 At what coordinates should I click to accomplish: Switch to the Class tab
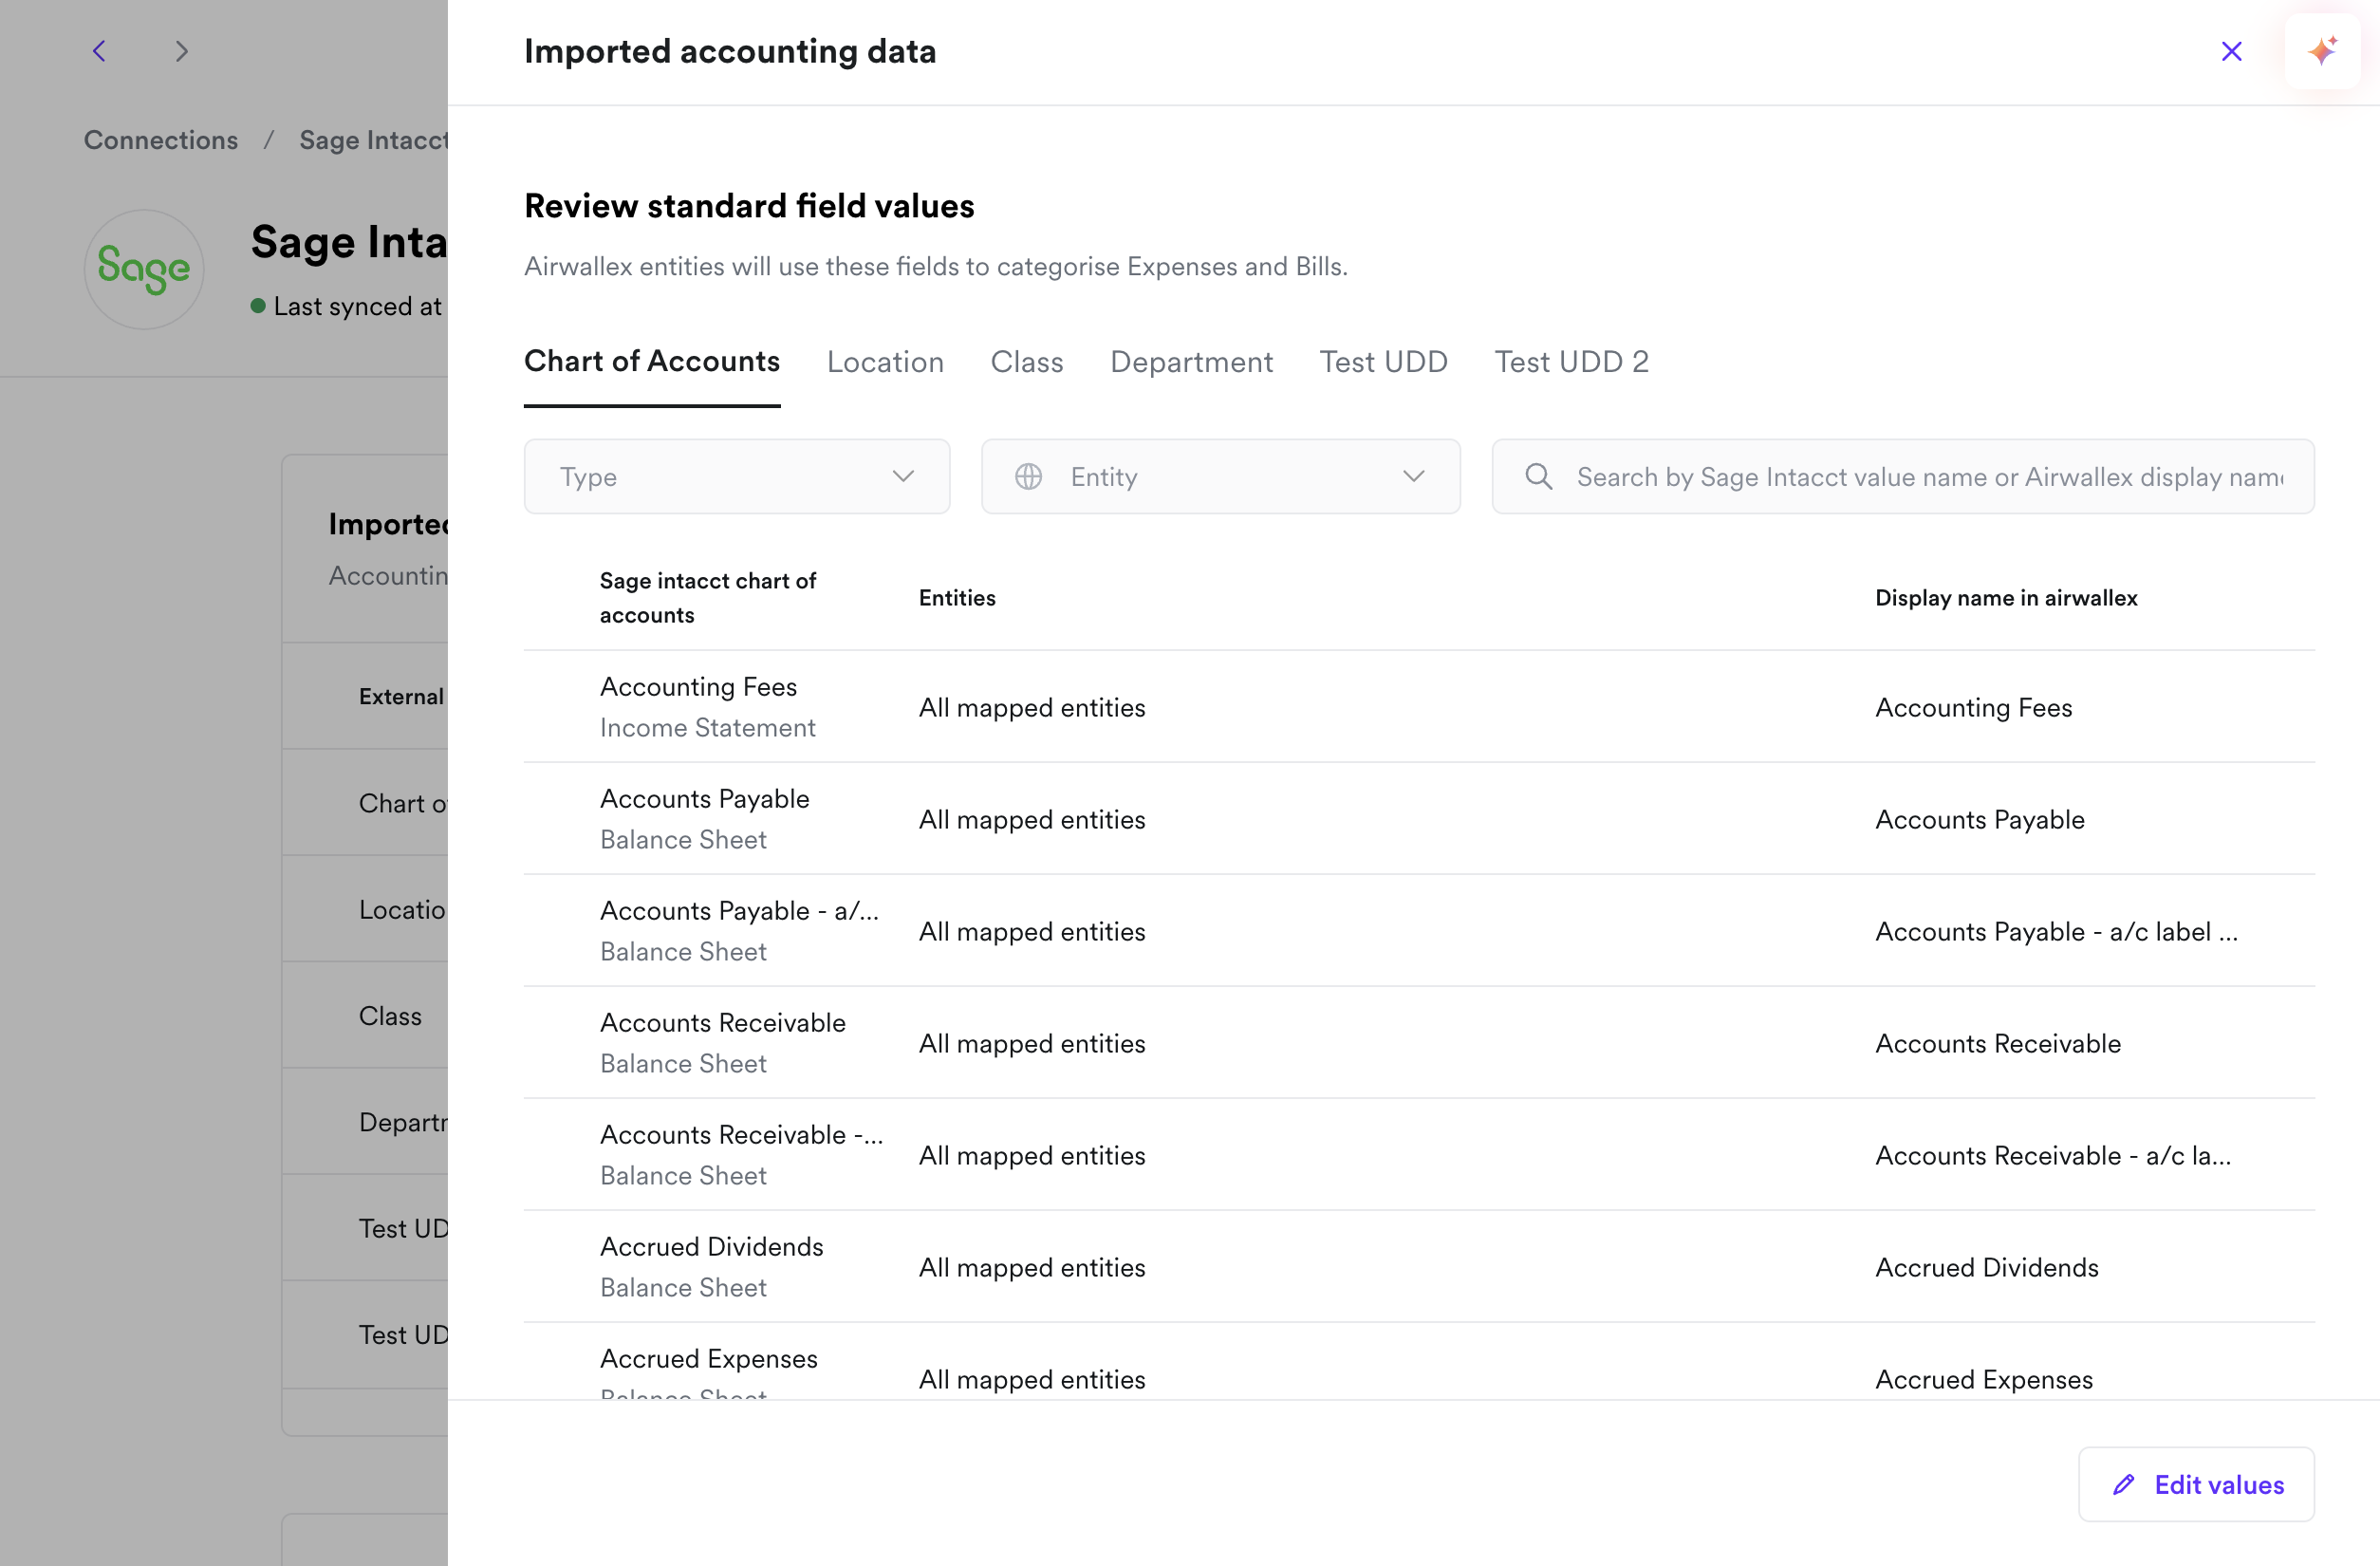pyautogui.click(x=1027, y=361)
